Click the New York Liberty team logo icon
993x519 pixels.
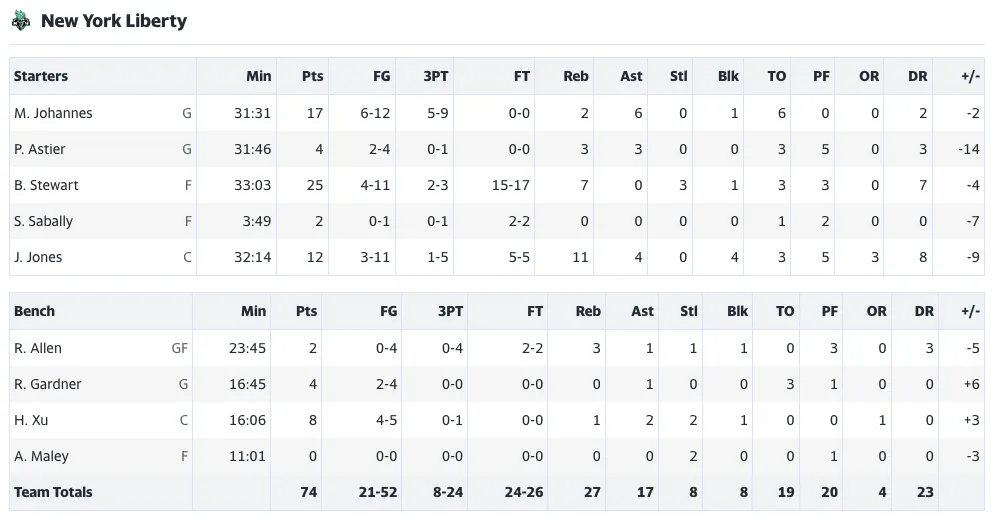[21, 21]
